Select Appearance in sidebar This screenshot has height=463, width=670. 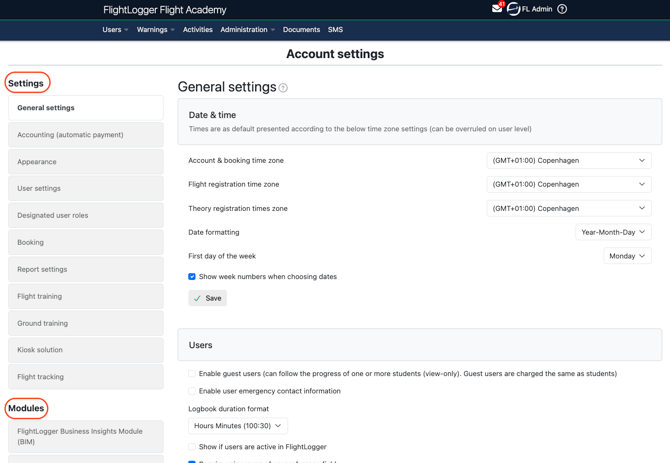coord(86,162)
